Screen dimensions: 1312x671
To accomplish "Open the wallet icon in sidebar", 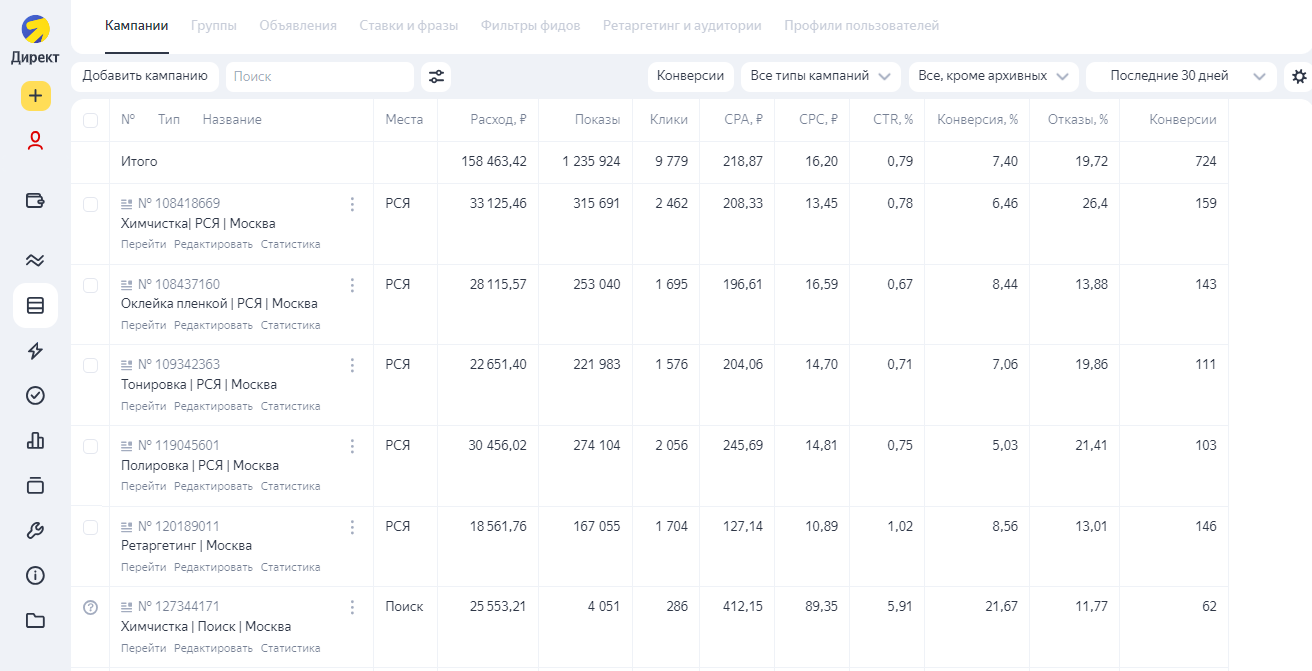I will coord(35,200).
